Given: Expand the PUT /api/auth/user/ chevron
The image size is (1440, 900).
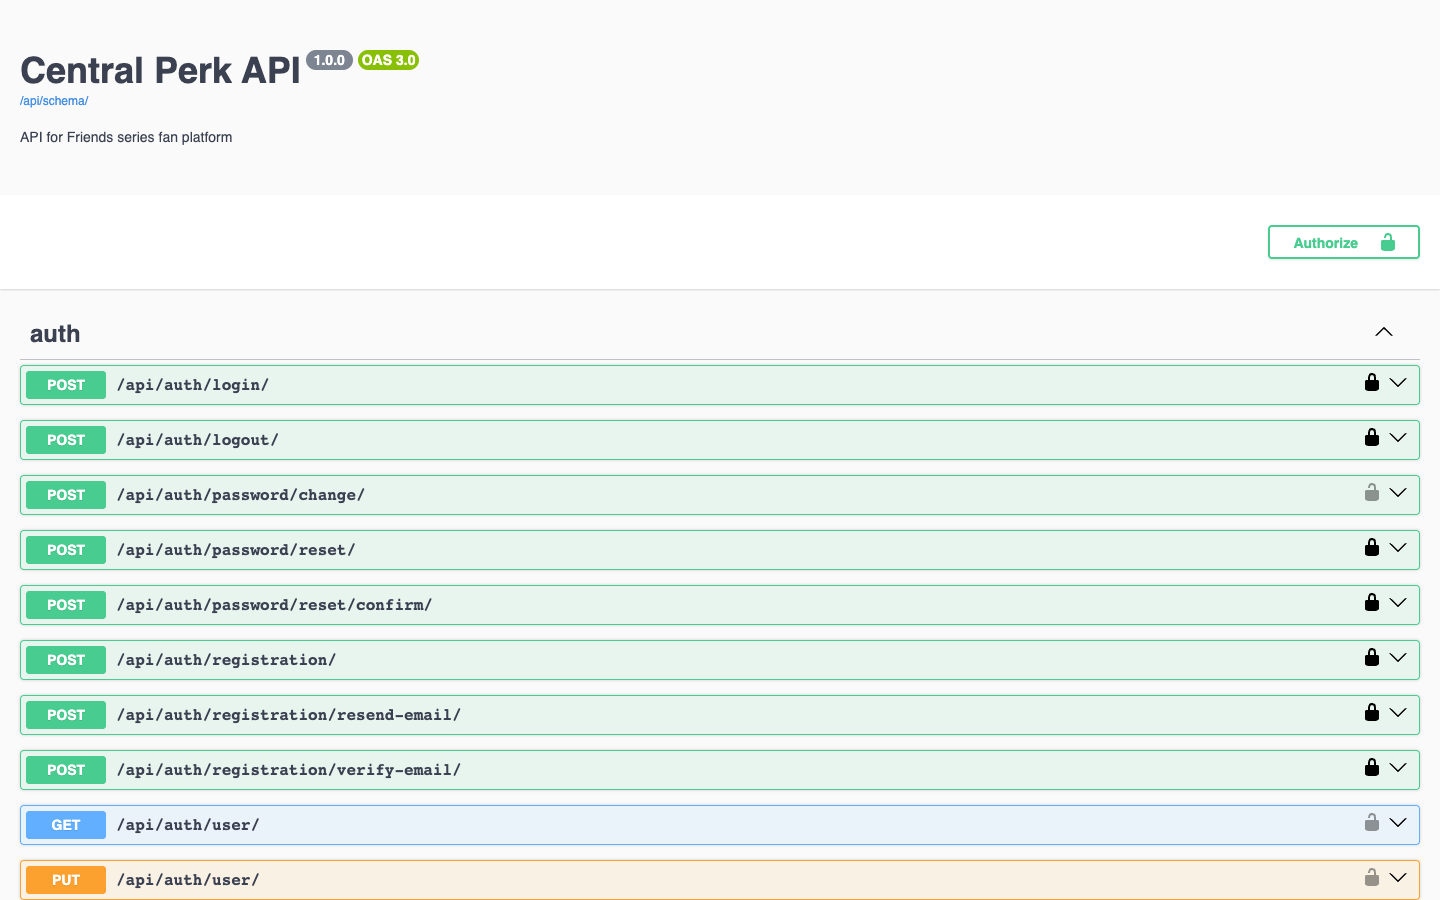Looking at the screenshot, I should coord(1398,878).
